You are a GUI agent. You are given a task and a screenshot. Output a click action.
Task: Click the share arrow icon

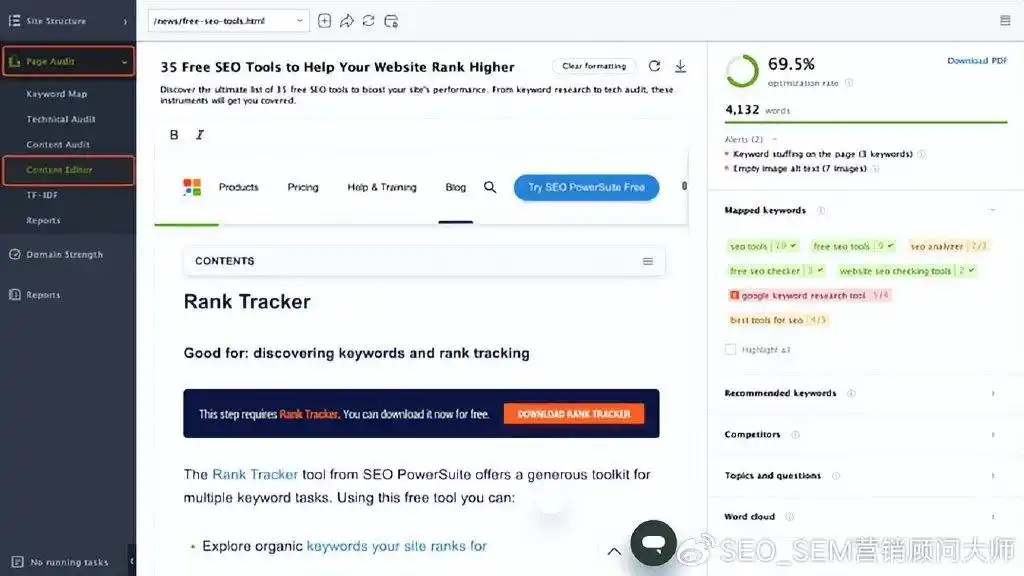coord(346,21)
